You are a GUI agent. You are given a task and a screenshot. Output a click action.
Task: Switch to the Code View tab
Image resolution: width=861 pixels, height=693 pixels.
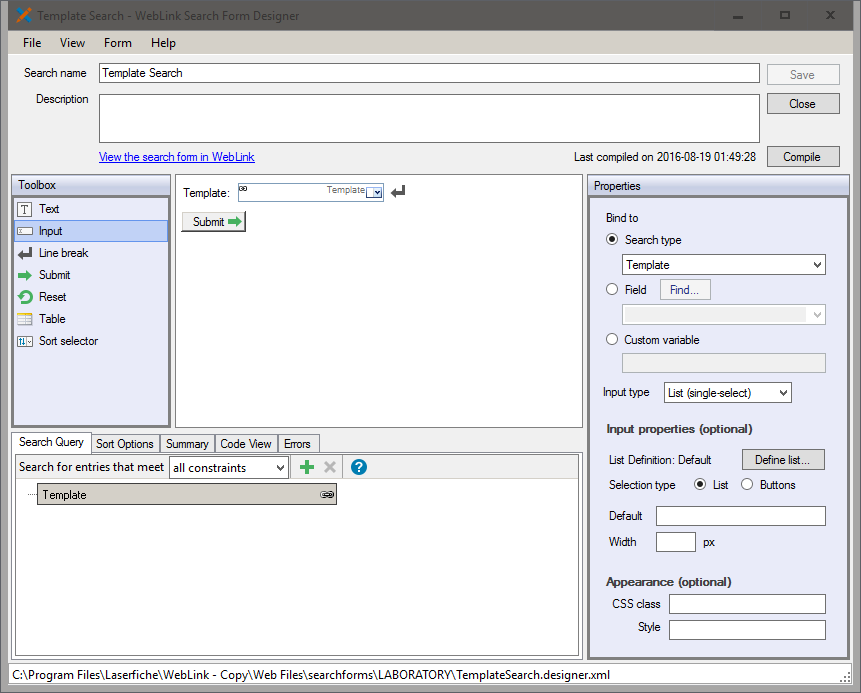click(x=245, y=444)
